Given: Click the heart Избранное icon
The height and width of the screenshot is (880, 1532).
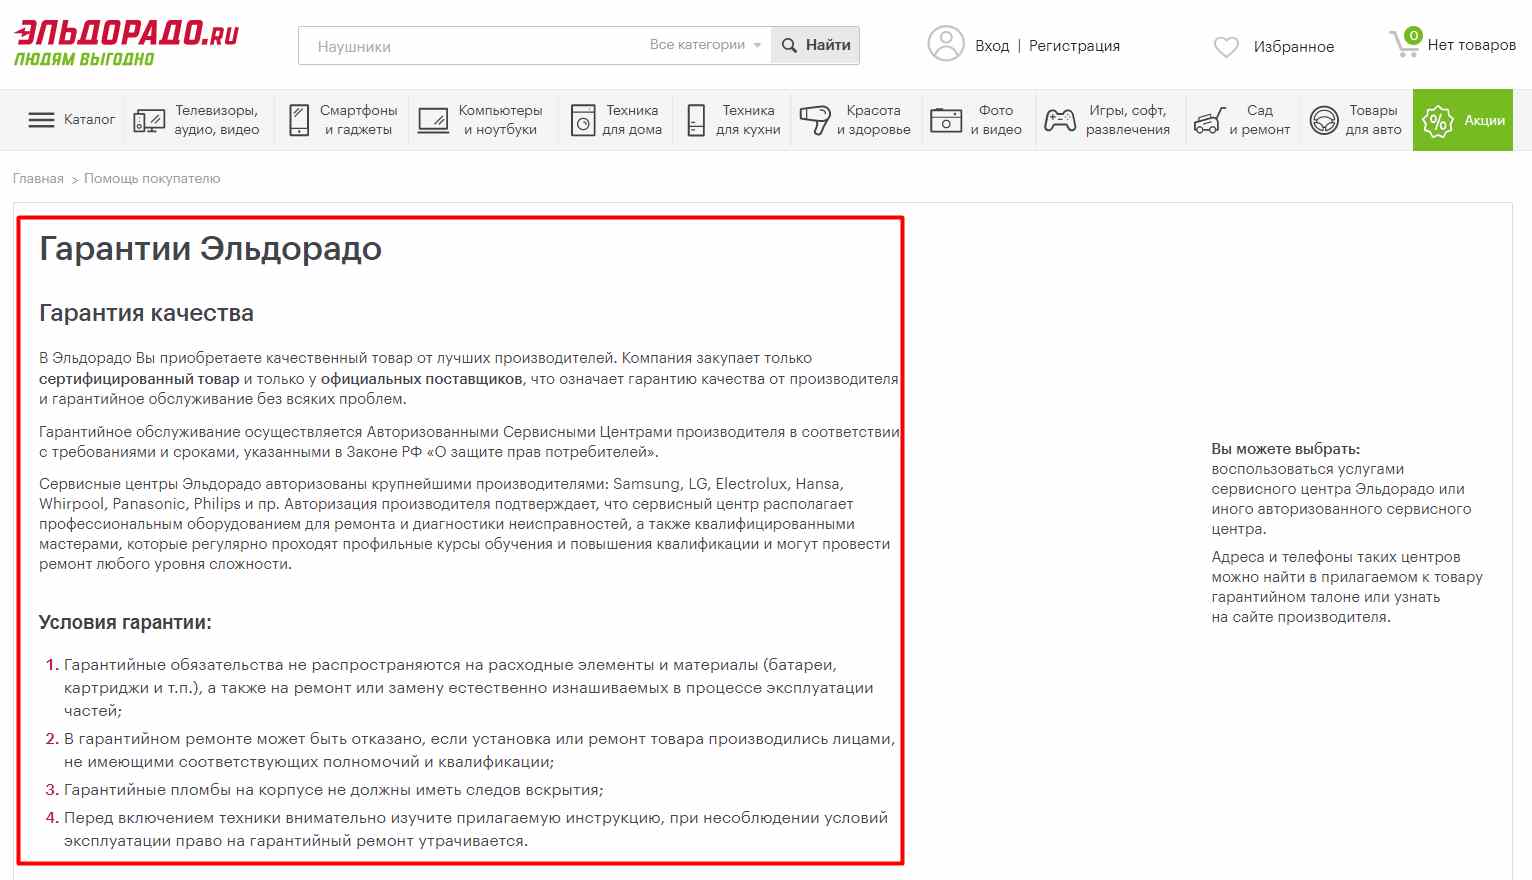Looking at the screenshot, I should coord(1226,47).
